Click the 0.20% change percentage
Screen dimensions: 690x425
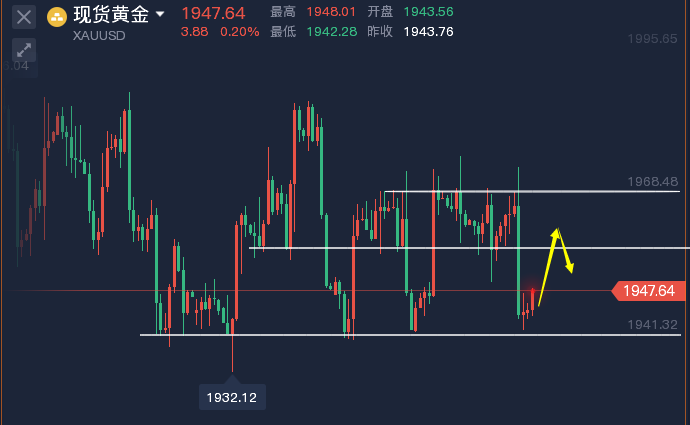[240, 32]
